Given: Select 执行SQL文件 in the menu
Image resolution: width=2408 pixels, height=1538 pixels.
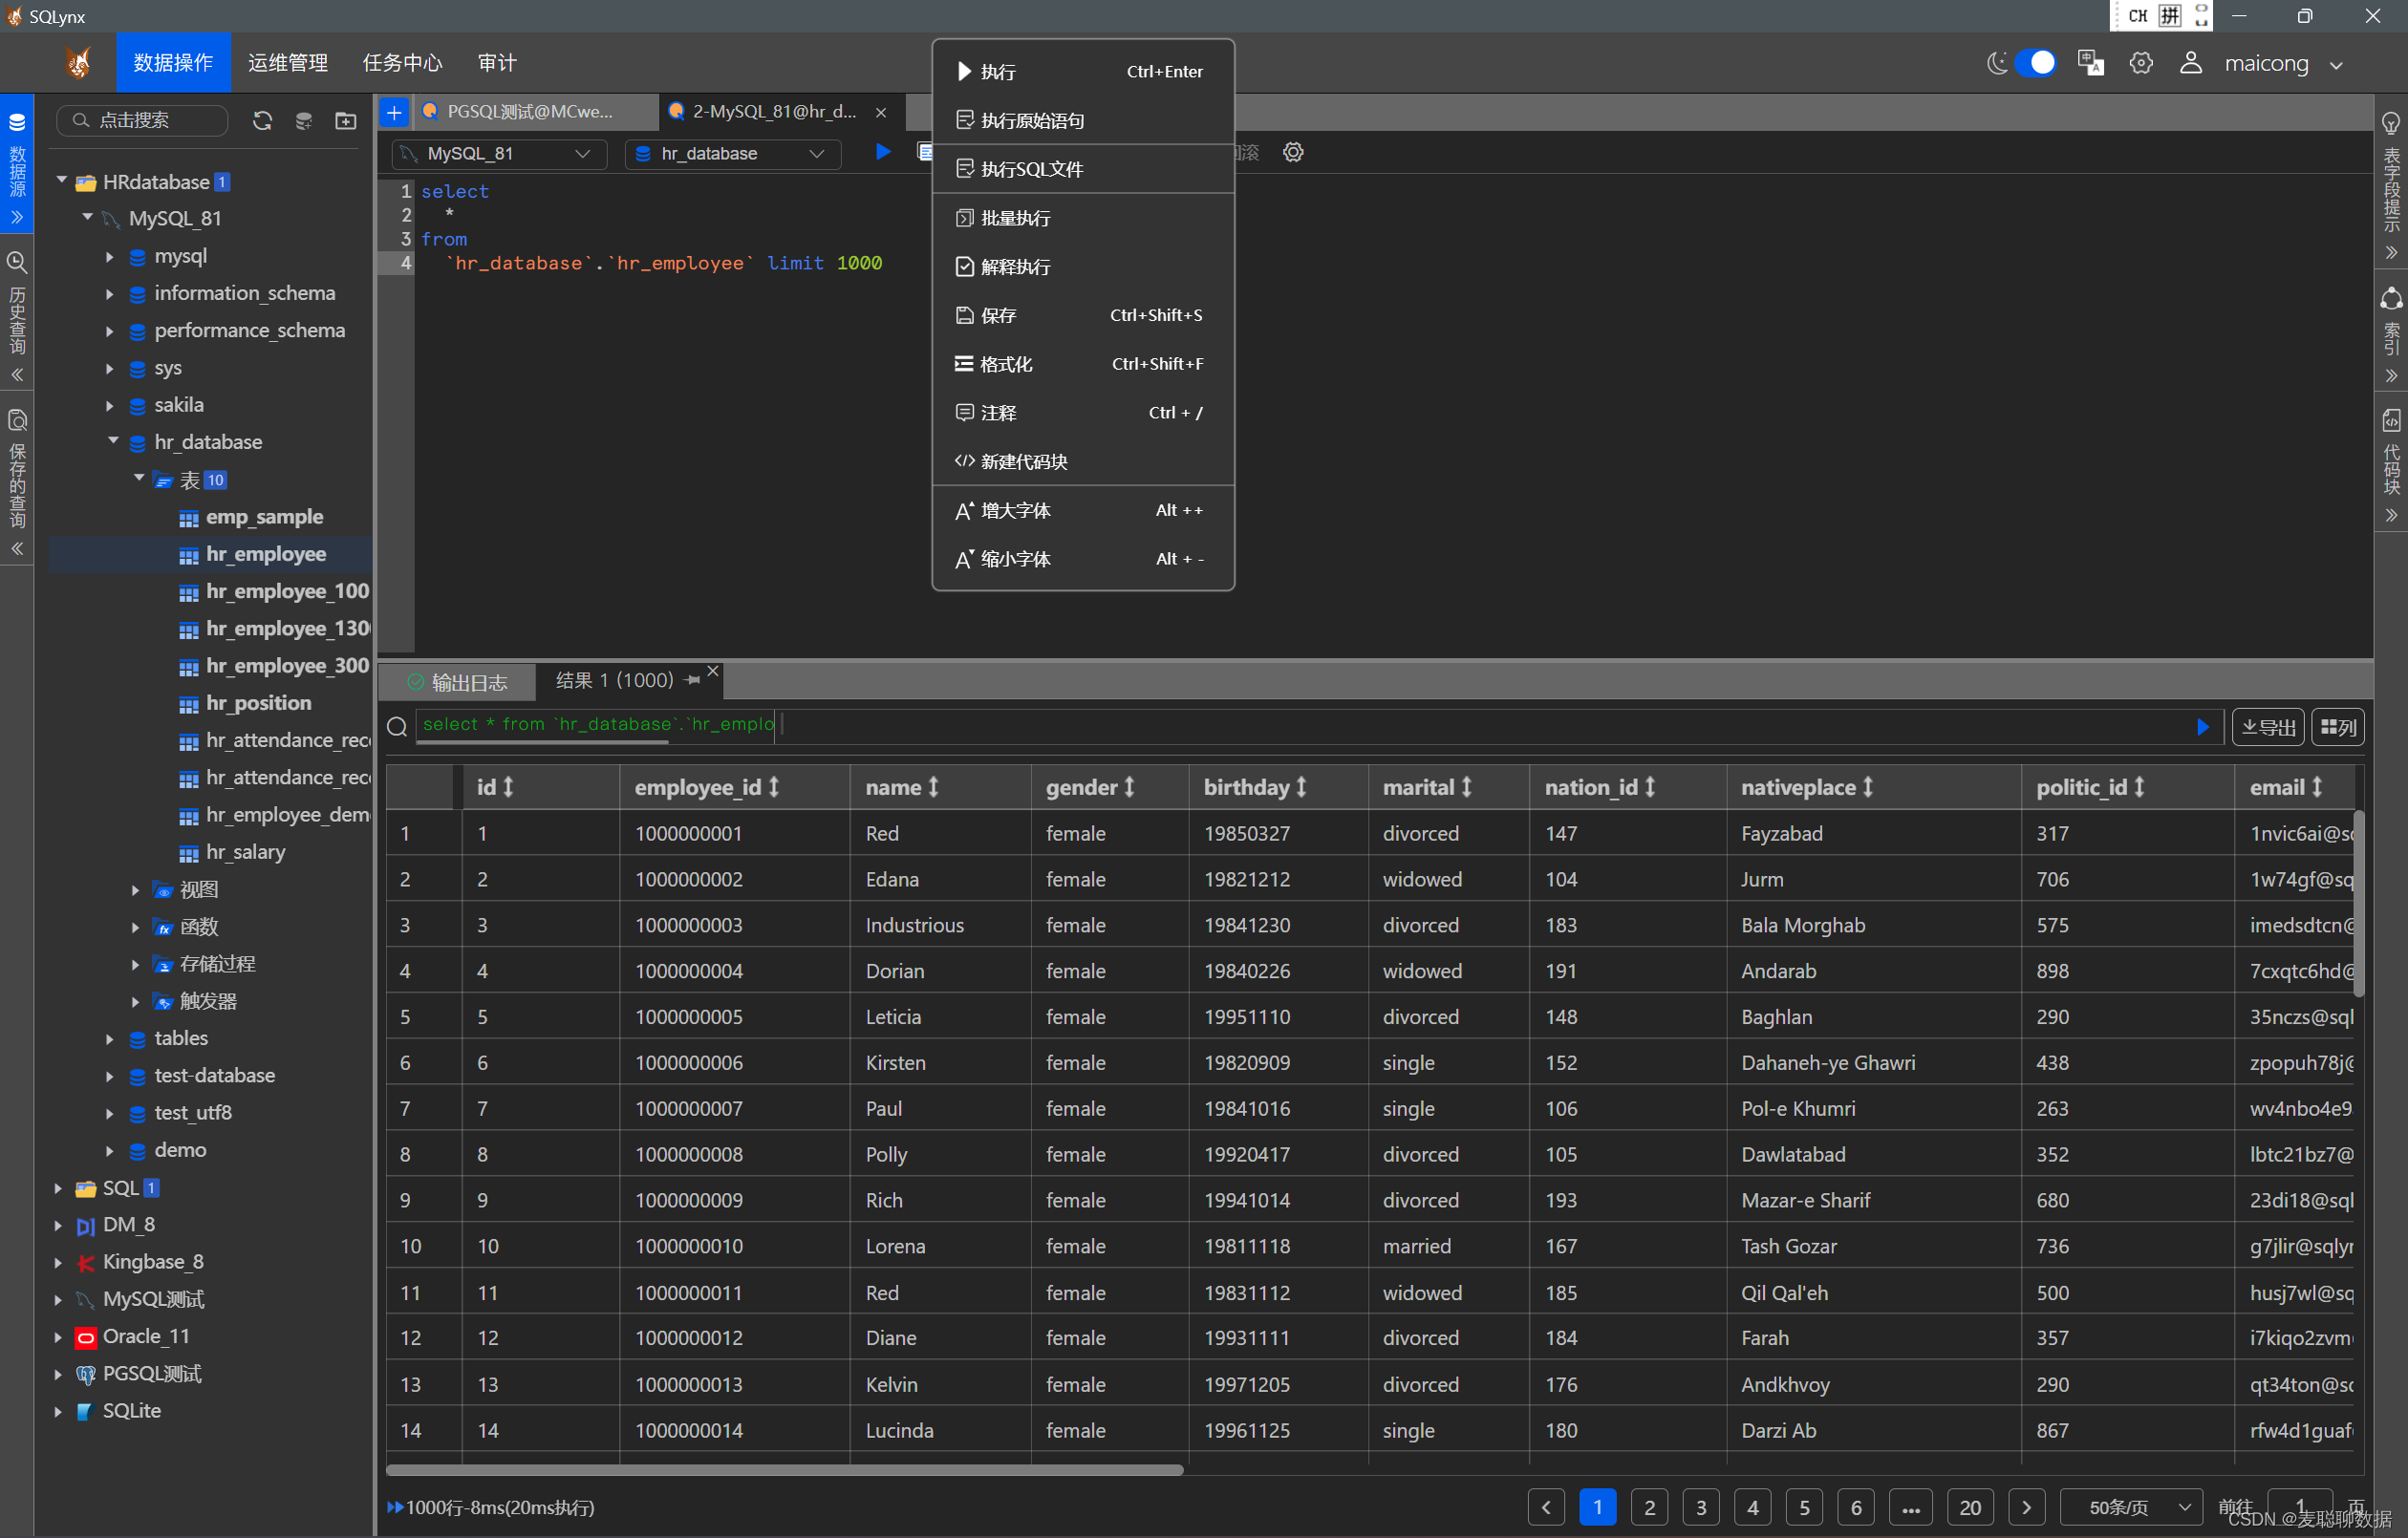Looking at the screenshot, I should [1082, 169].
